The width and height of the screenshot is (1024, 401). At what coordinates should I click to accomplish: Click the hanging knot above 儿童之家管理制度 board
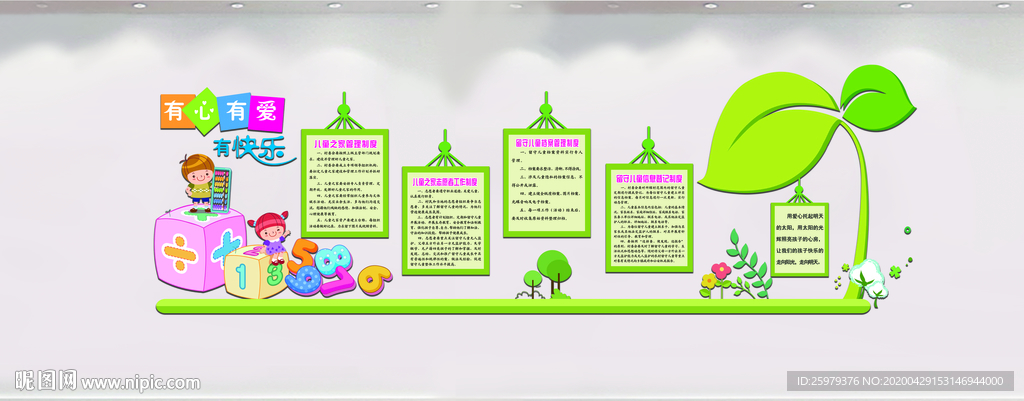[344, 112]
